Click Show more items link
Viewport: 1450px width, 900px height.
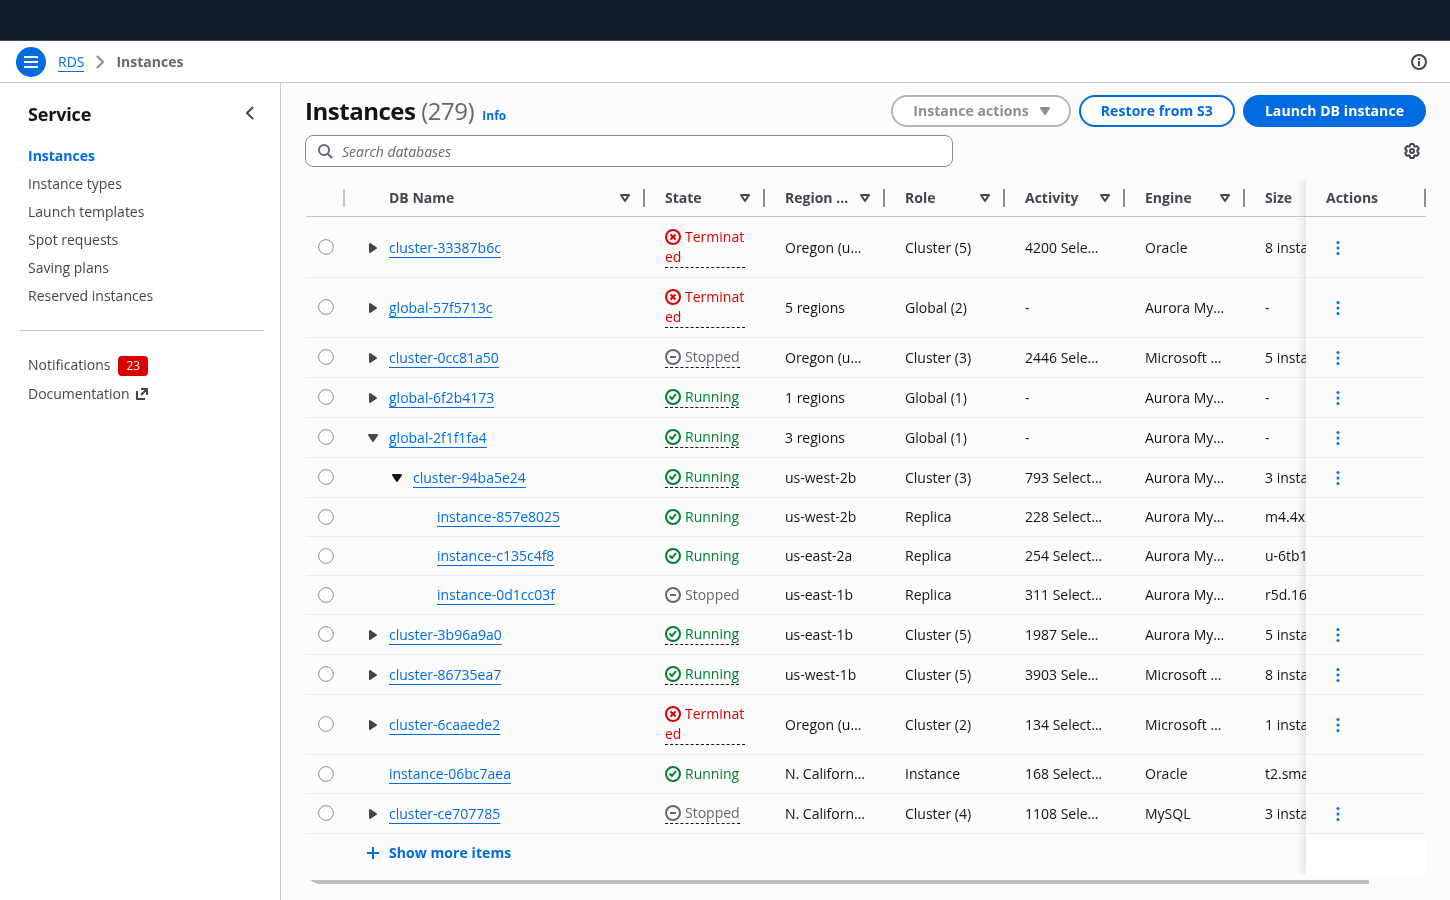pos(449,853)
